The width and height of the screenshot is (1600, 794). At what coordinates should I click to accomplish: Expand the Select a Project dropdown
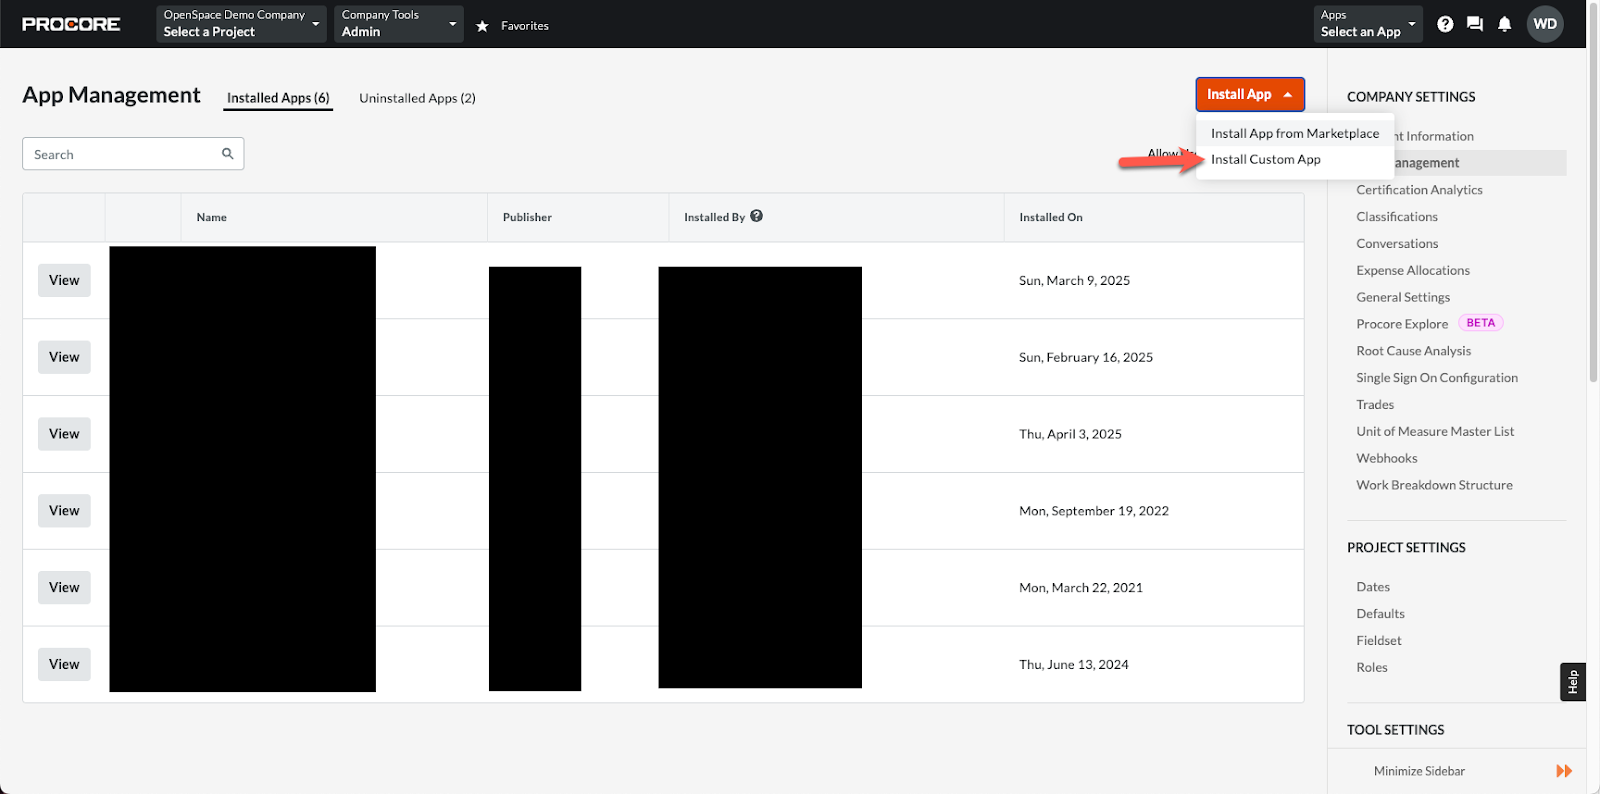[x=241, y=24]
